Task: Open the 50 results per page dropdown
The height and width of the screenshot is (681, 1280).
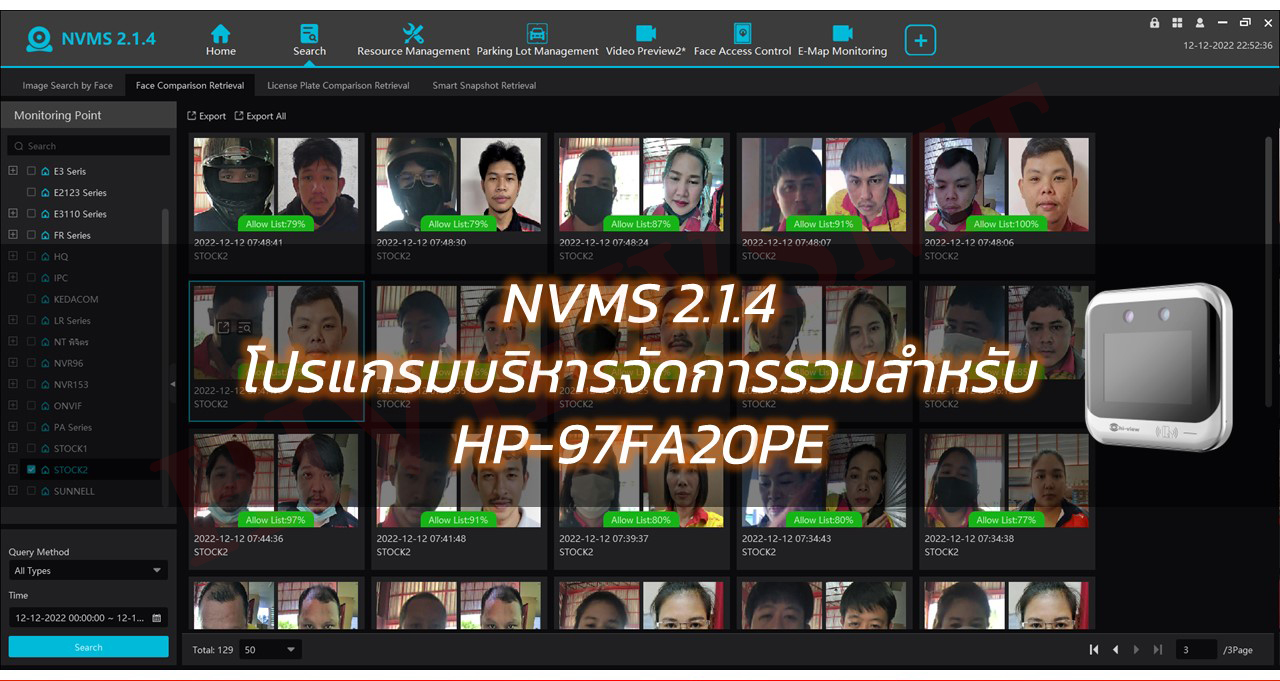Action: click(271, 650)
